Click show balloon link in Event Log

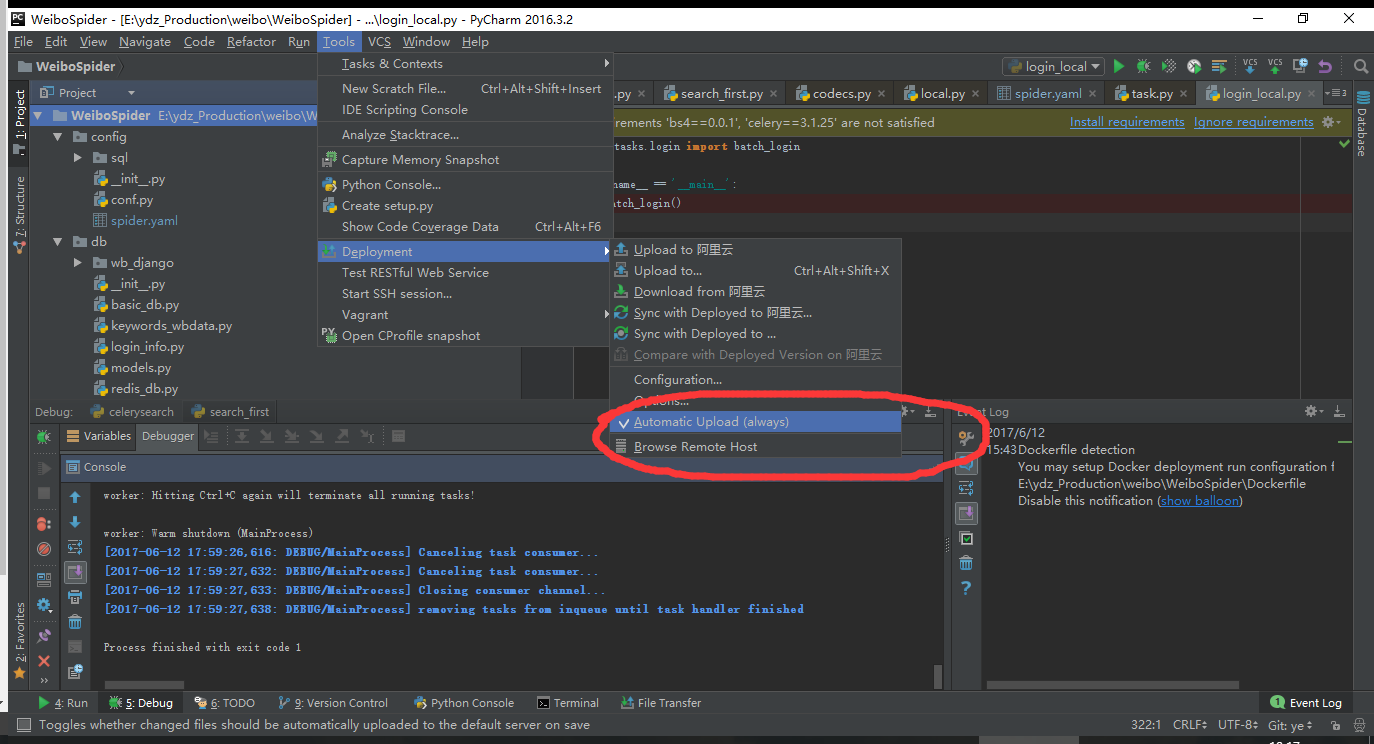pyautogui.click(x=1200, y=501)
